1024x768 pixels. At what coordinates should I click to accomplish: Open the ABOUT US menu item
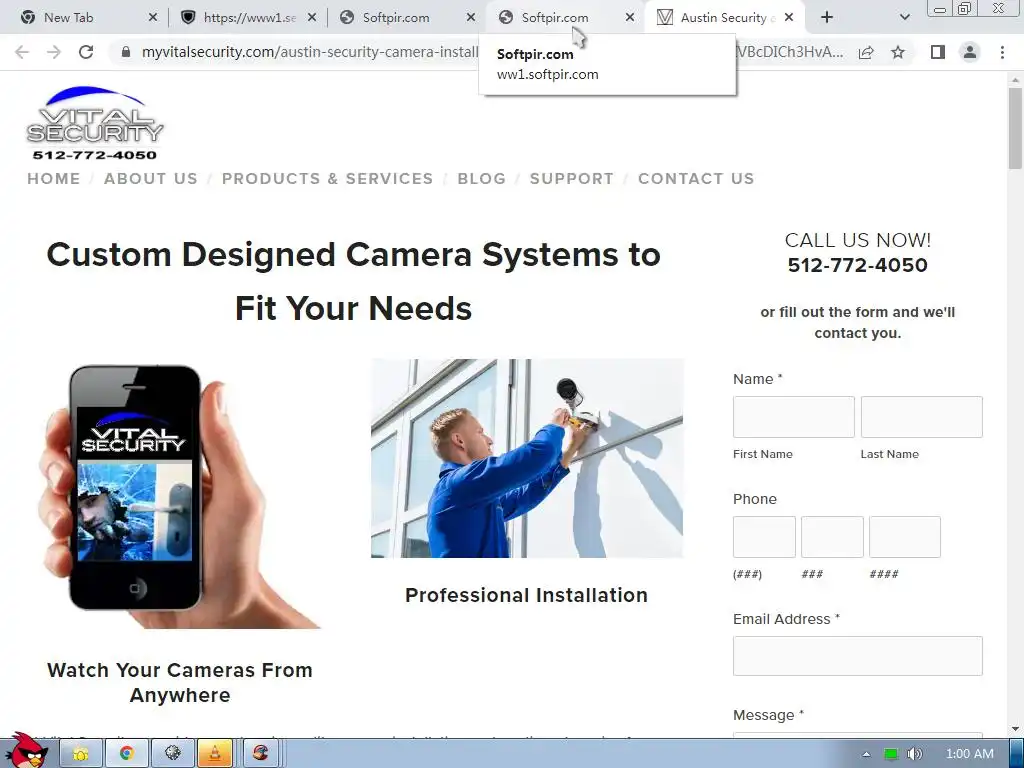pos(151,178)
